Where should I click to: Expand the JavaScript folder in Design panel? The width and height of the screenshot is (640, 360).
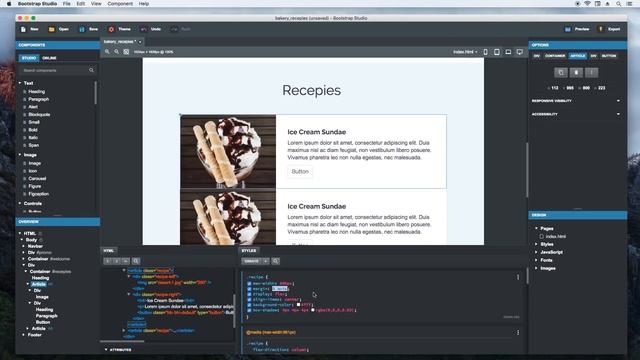536,252
